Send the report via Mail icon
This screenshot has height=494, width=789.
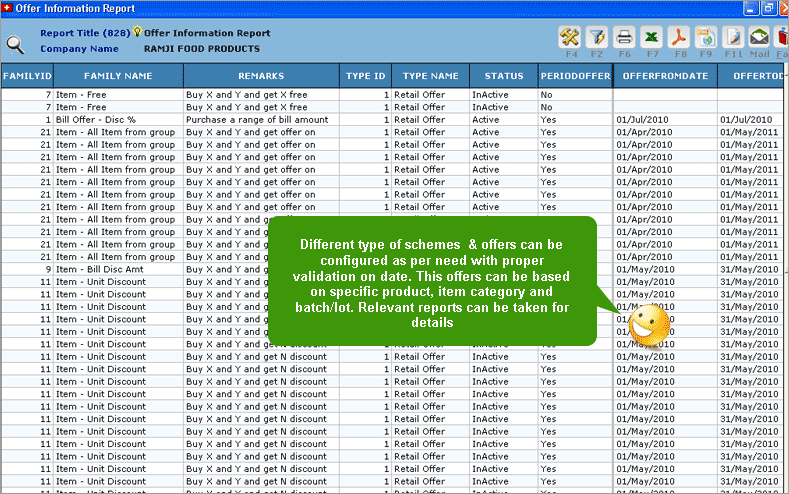[759, 39]
